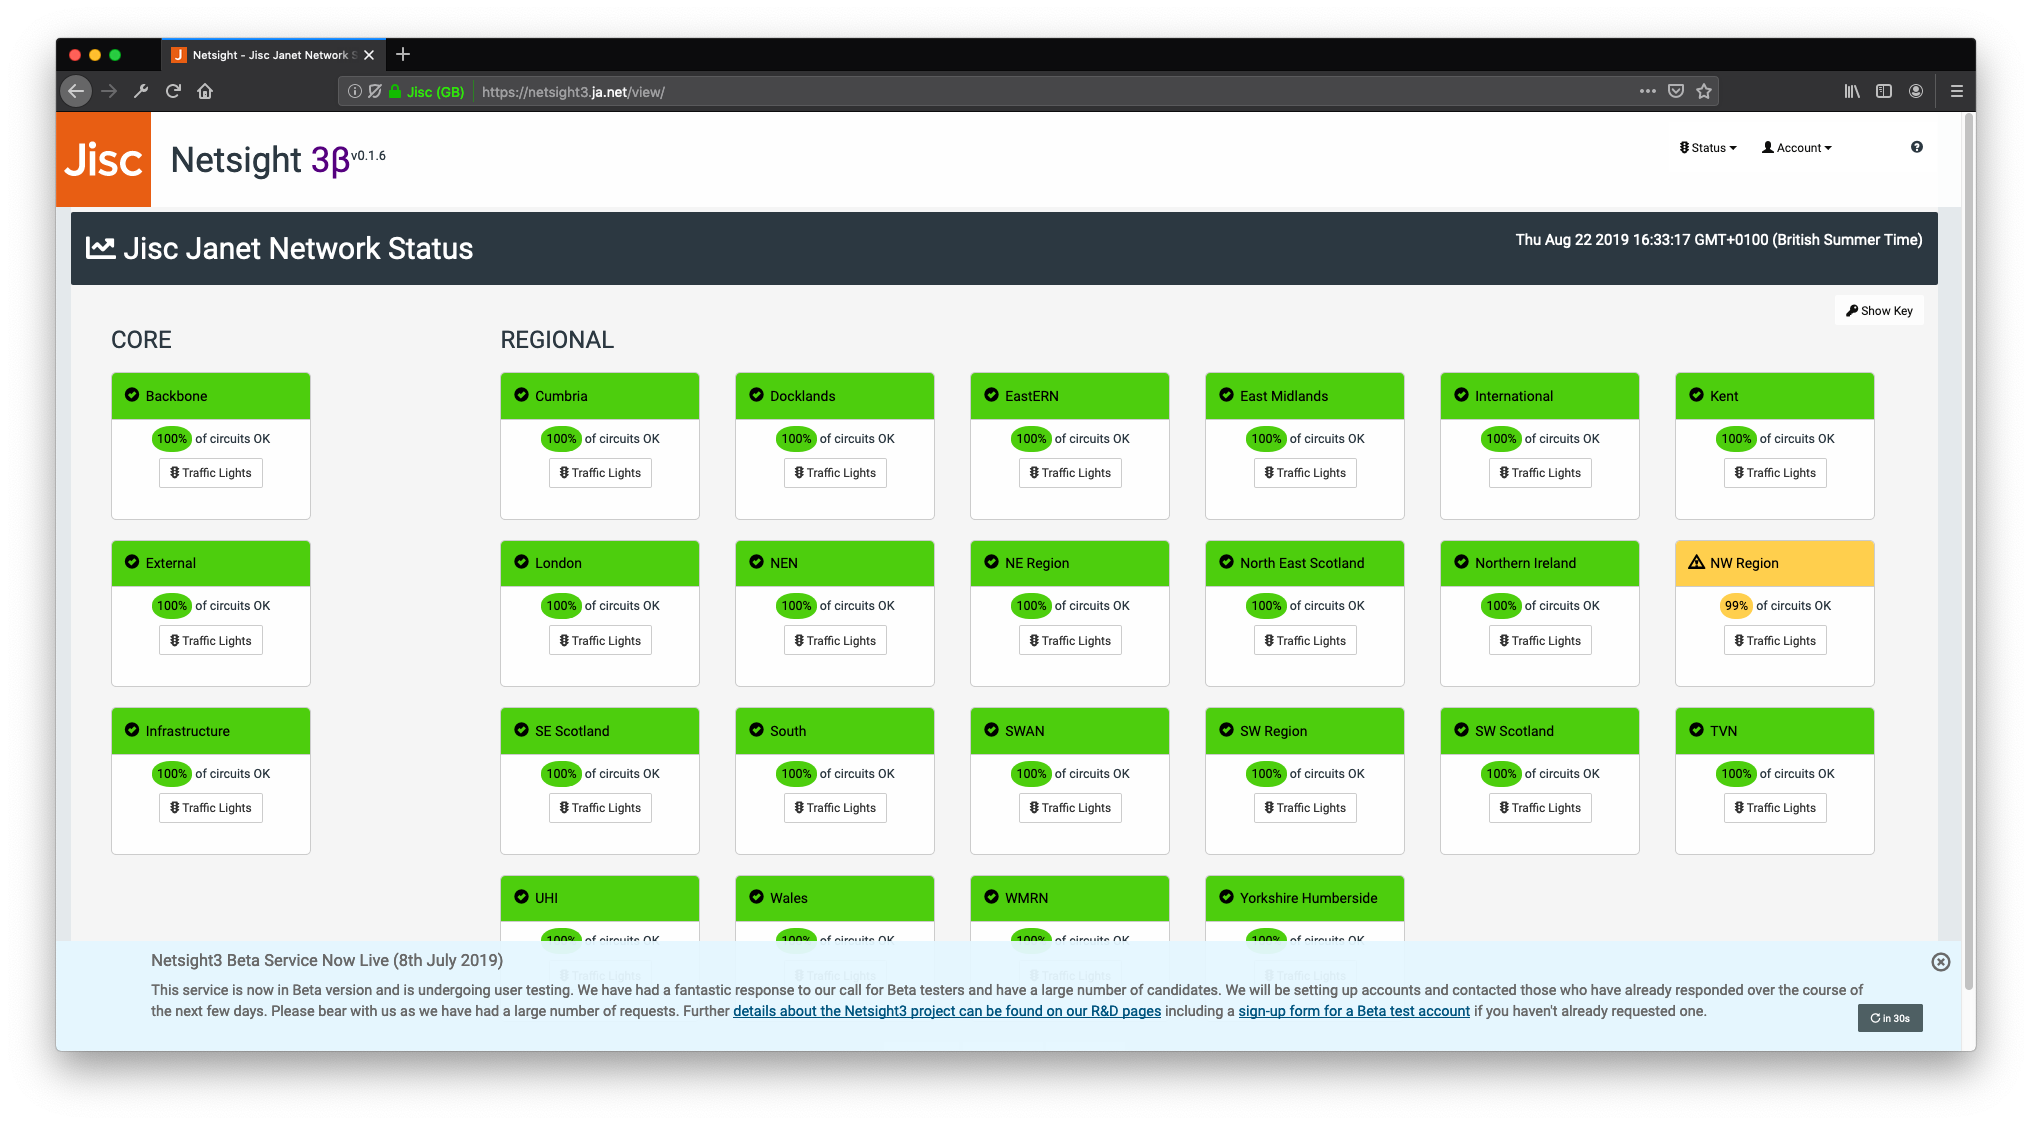Click the NW Region warning icon
2032x1125 pixels.
click(1696, 562)
